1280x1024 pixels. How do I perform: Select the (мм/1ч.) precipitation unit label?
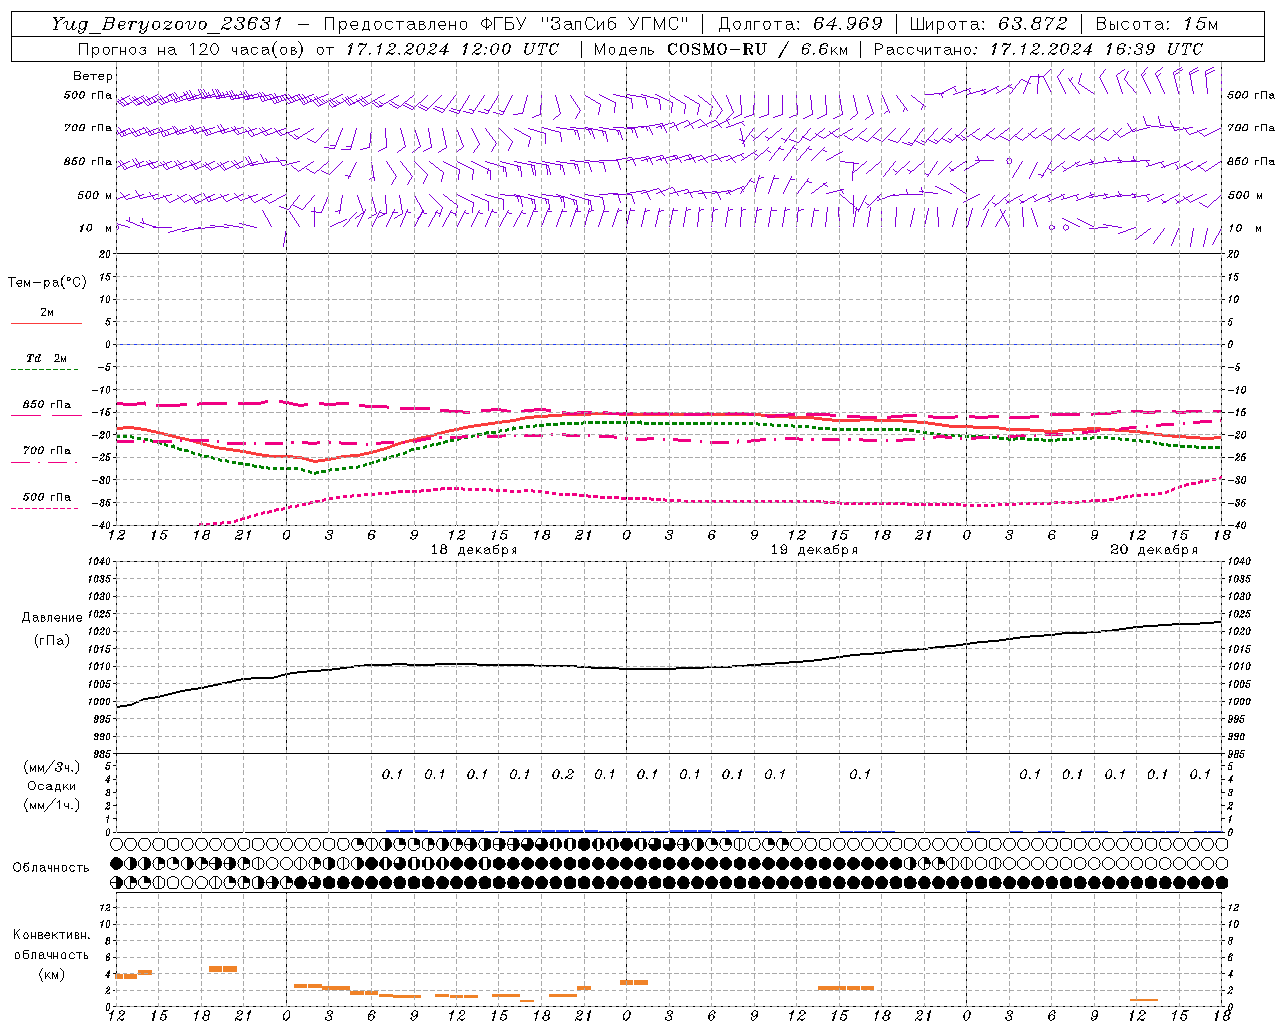[52, 805]
